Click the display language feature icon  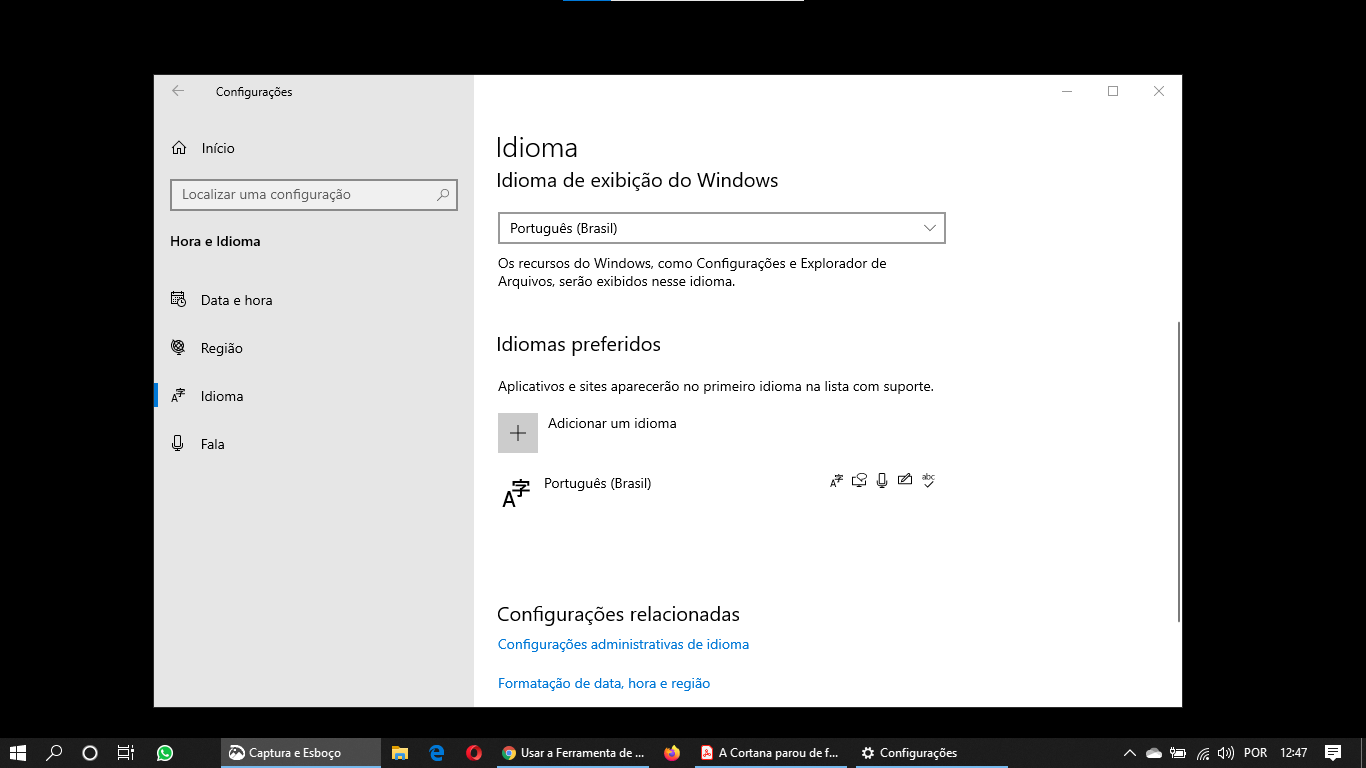coord(837,481)
